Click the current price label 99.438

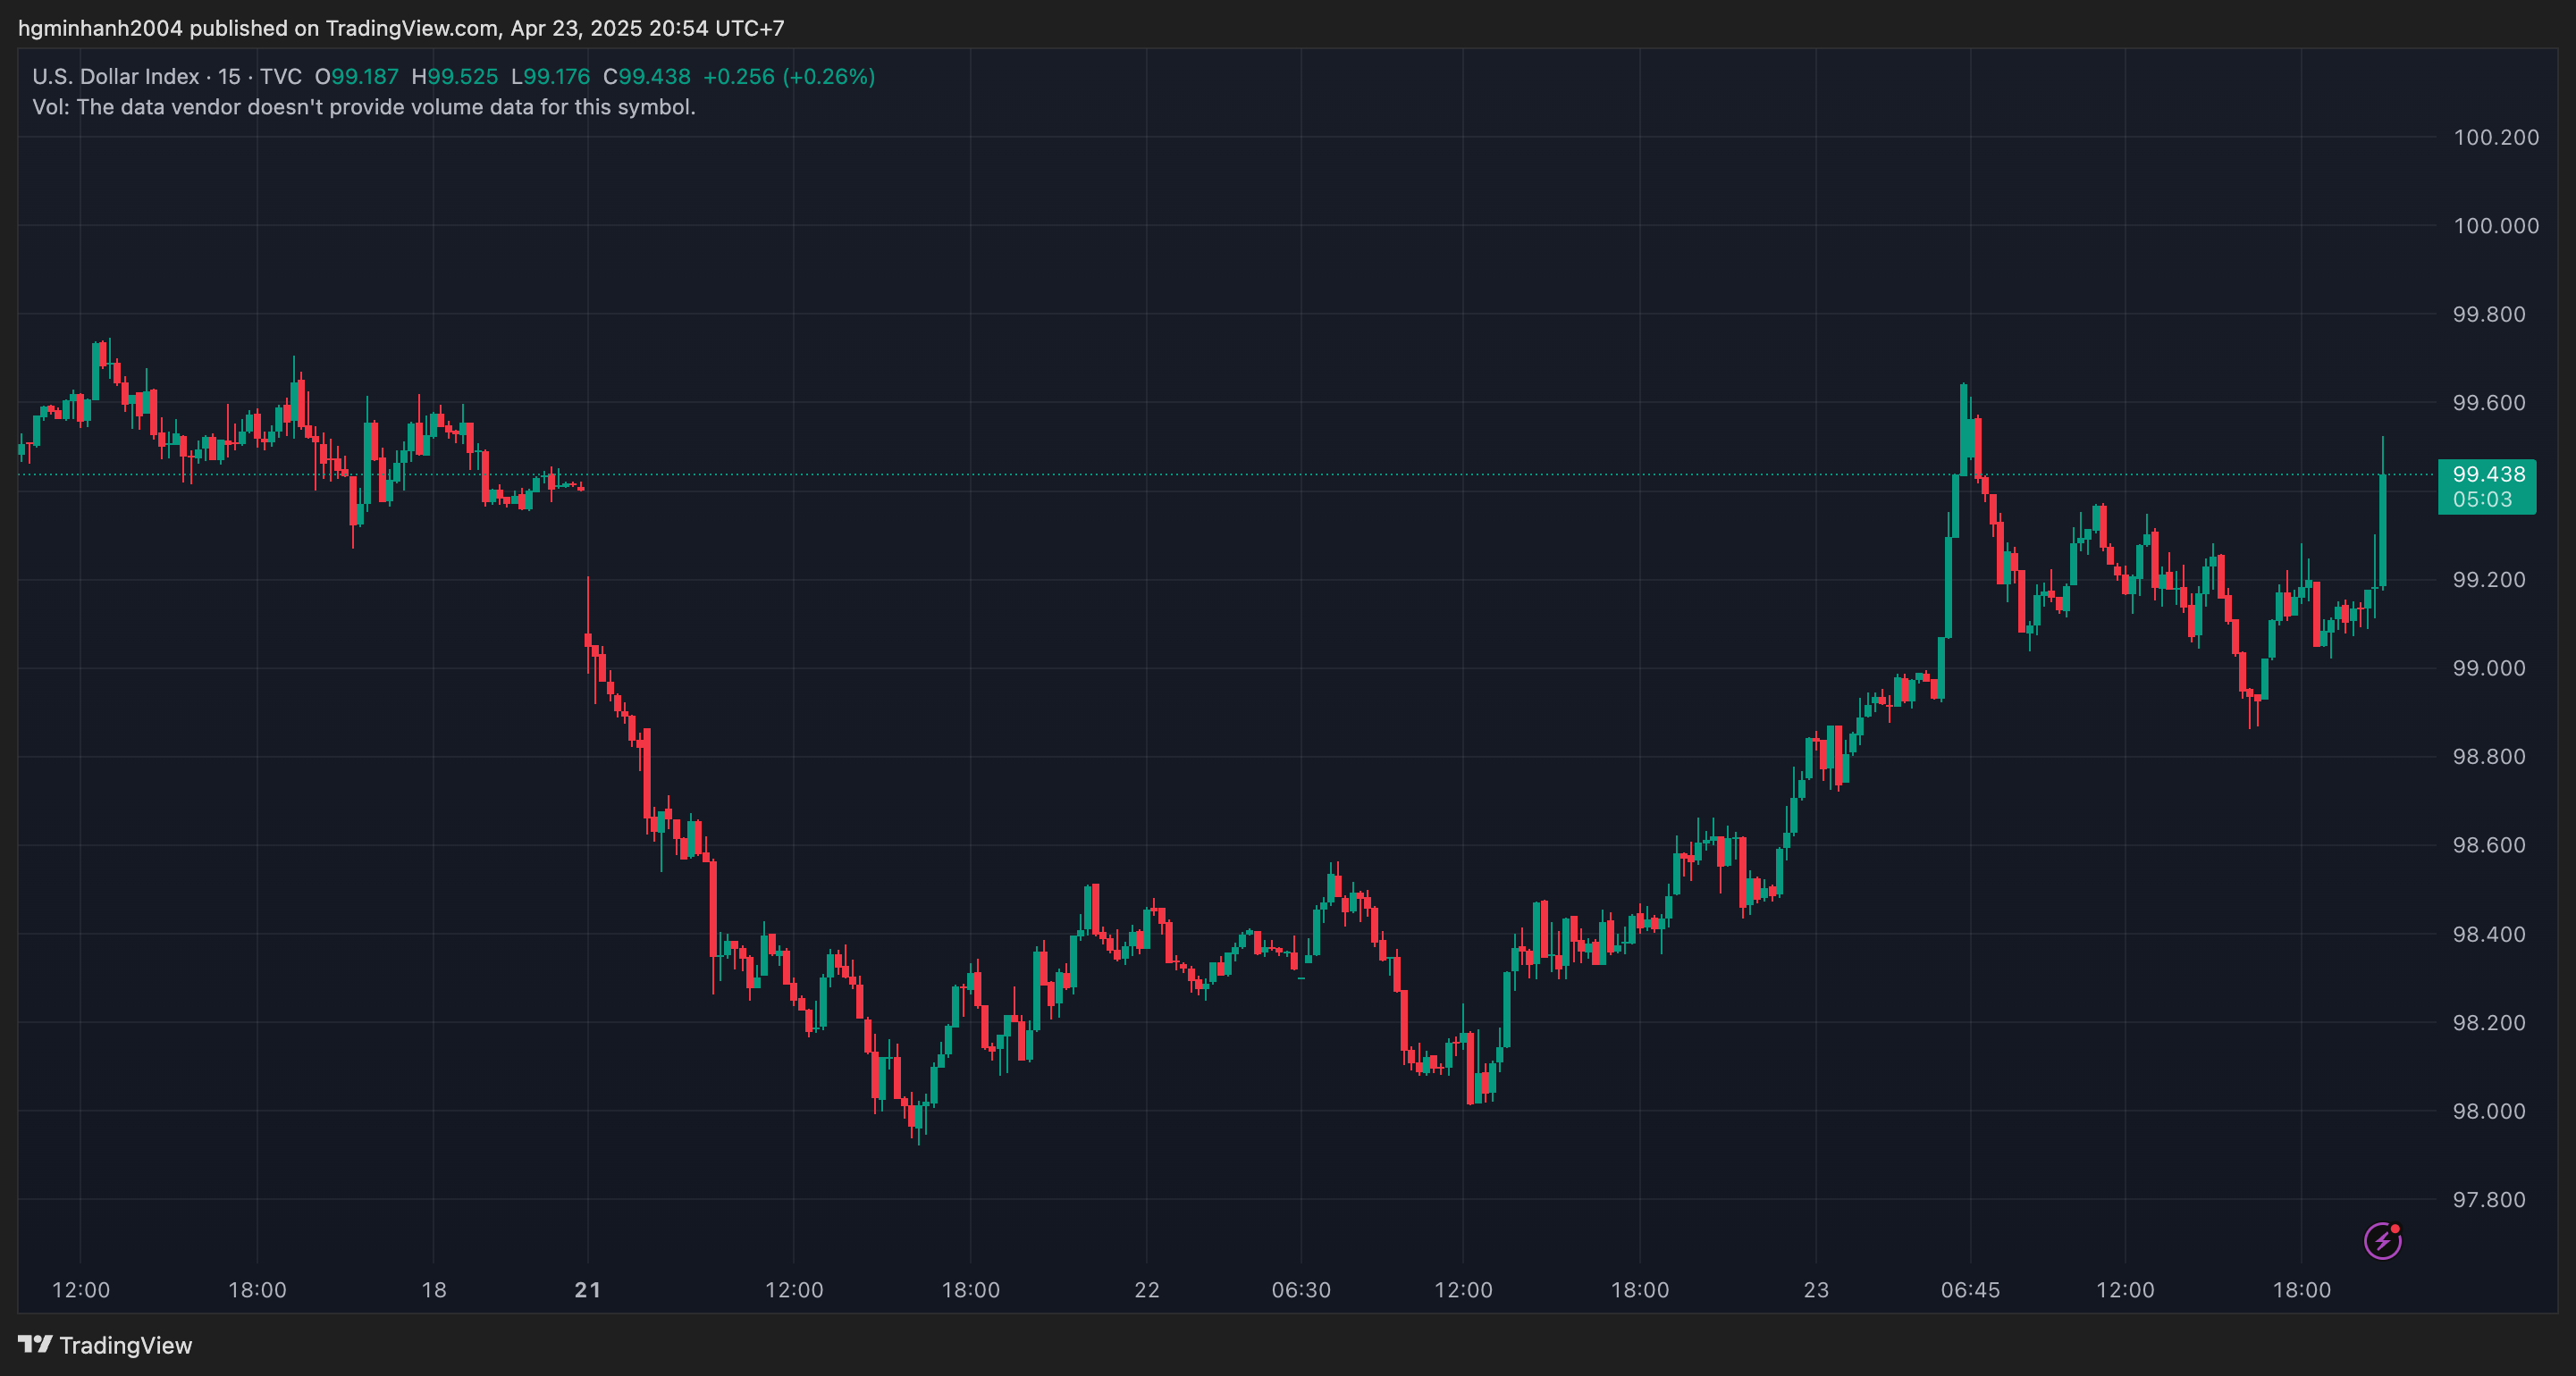point(2488,474)
